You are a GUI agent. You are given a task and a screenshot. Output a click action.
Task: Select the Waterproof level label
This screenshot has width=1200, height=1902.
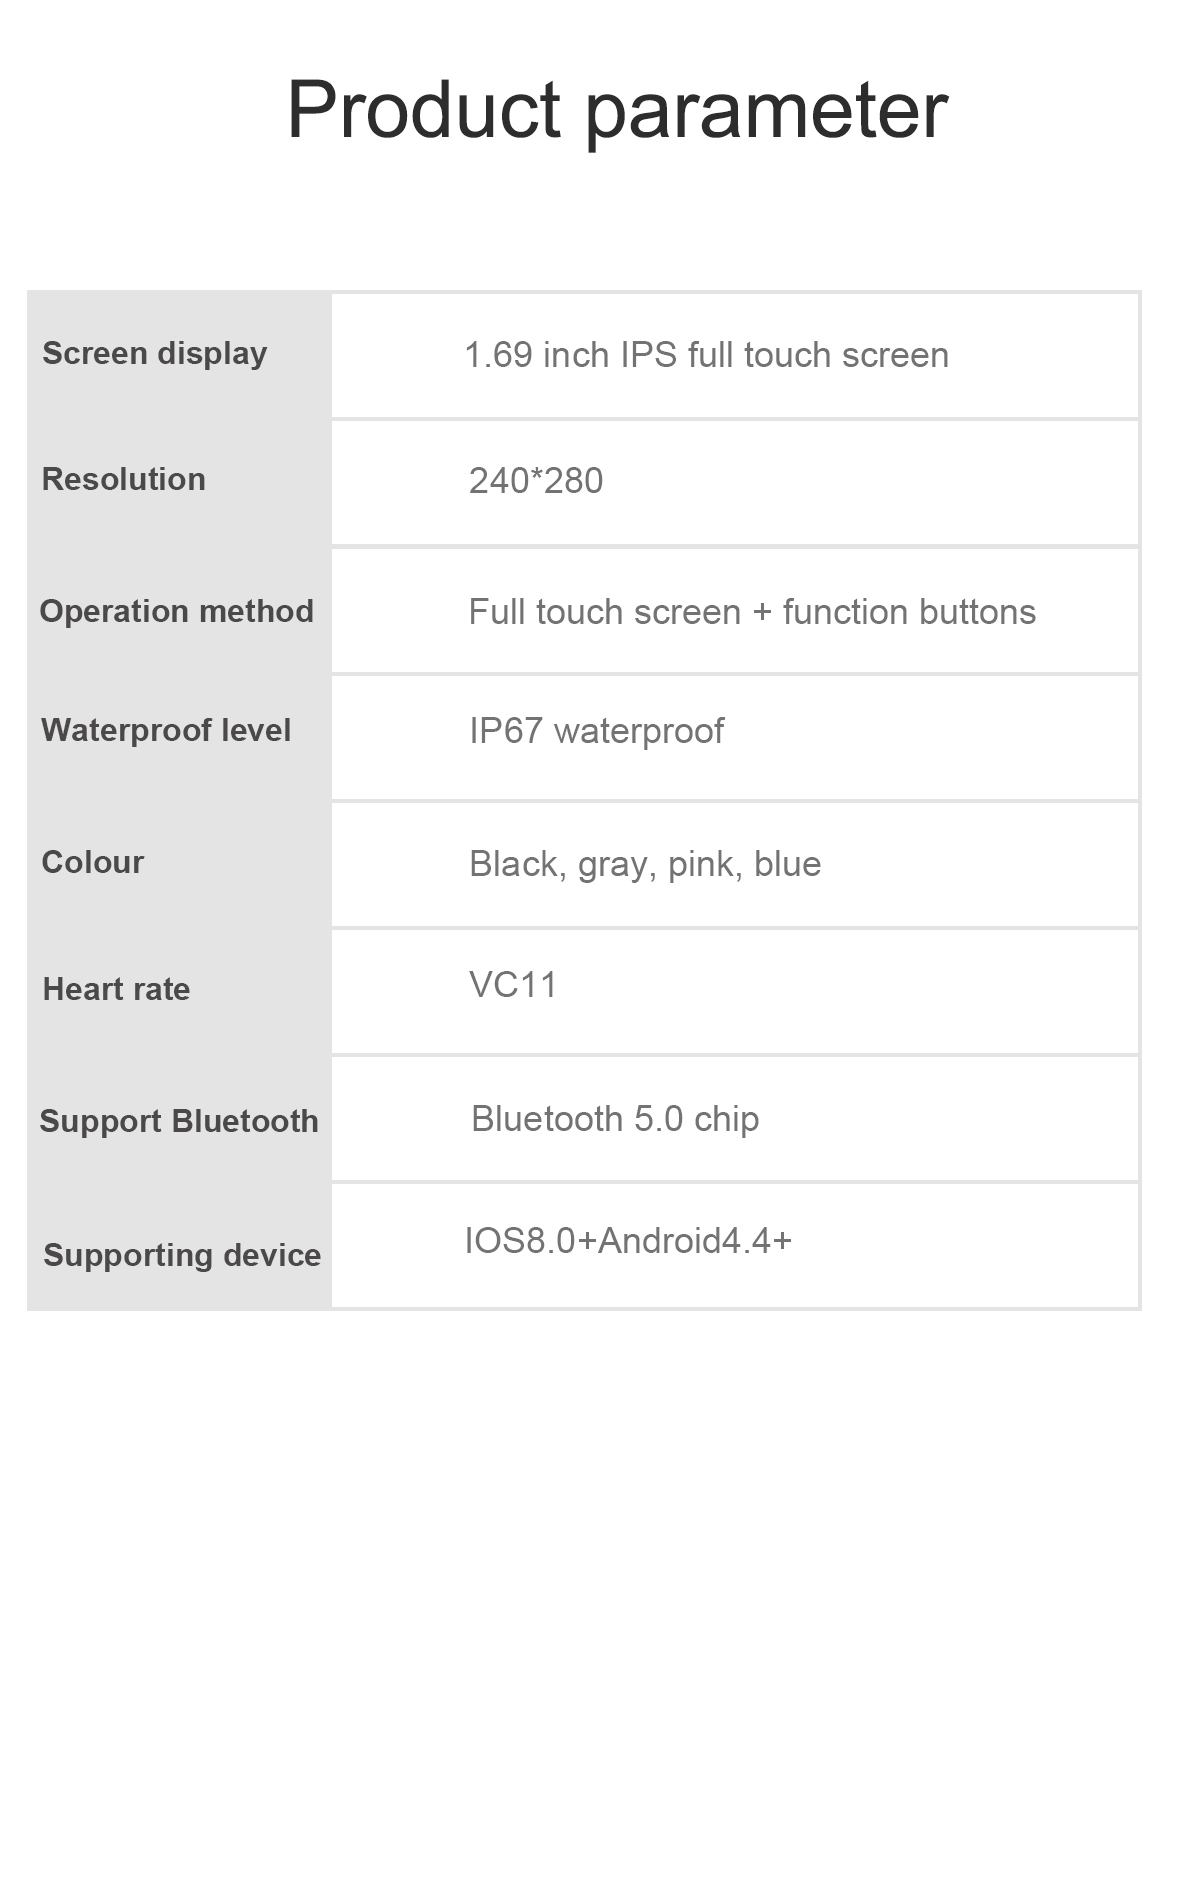(x=166, y=731)
